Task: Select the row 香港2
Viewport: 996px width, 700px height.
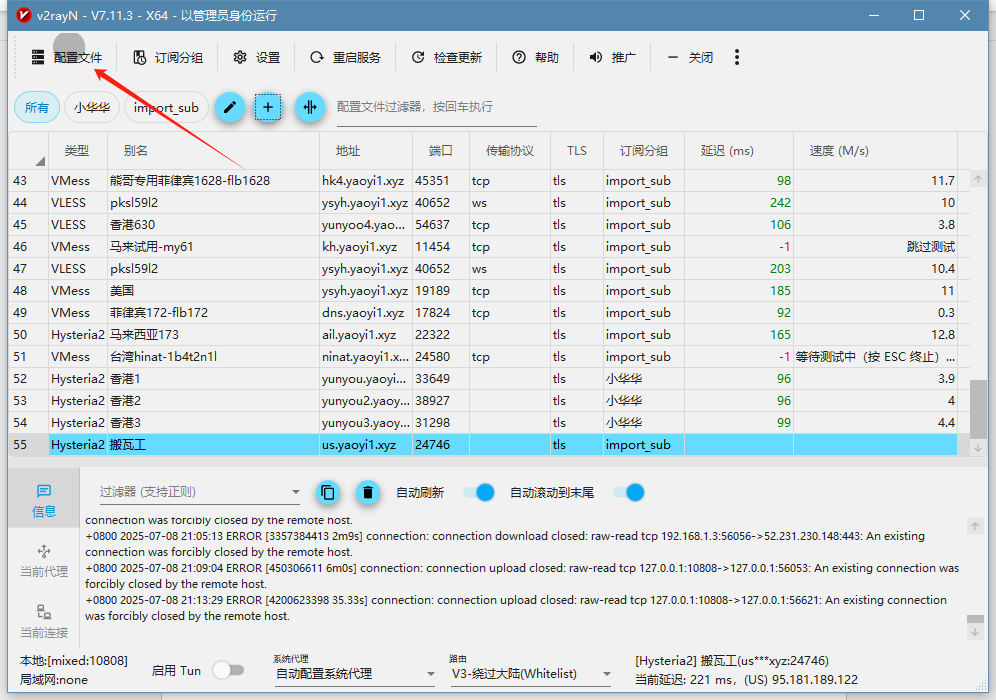Action: [483, 401]
